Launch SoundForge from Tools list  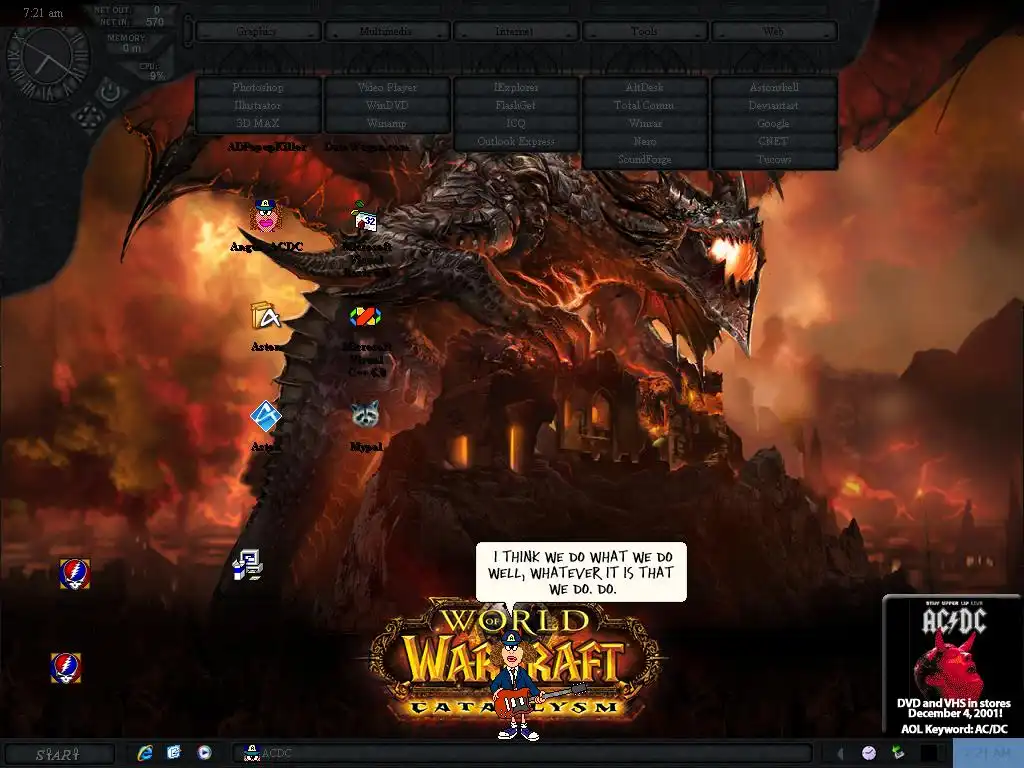(x=645, y=159)
